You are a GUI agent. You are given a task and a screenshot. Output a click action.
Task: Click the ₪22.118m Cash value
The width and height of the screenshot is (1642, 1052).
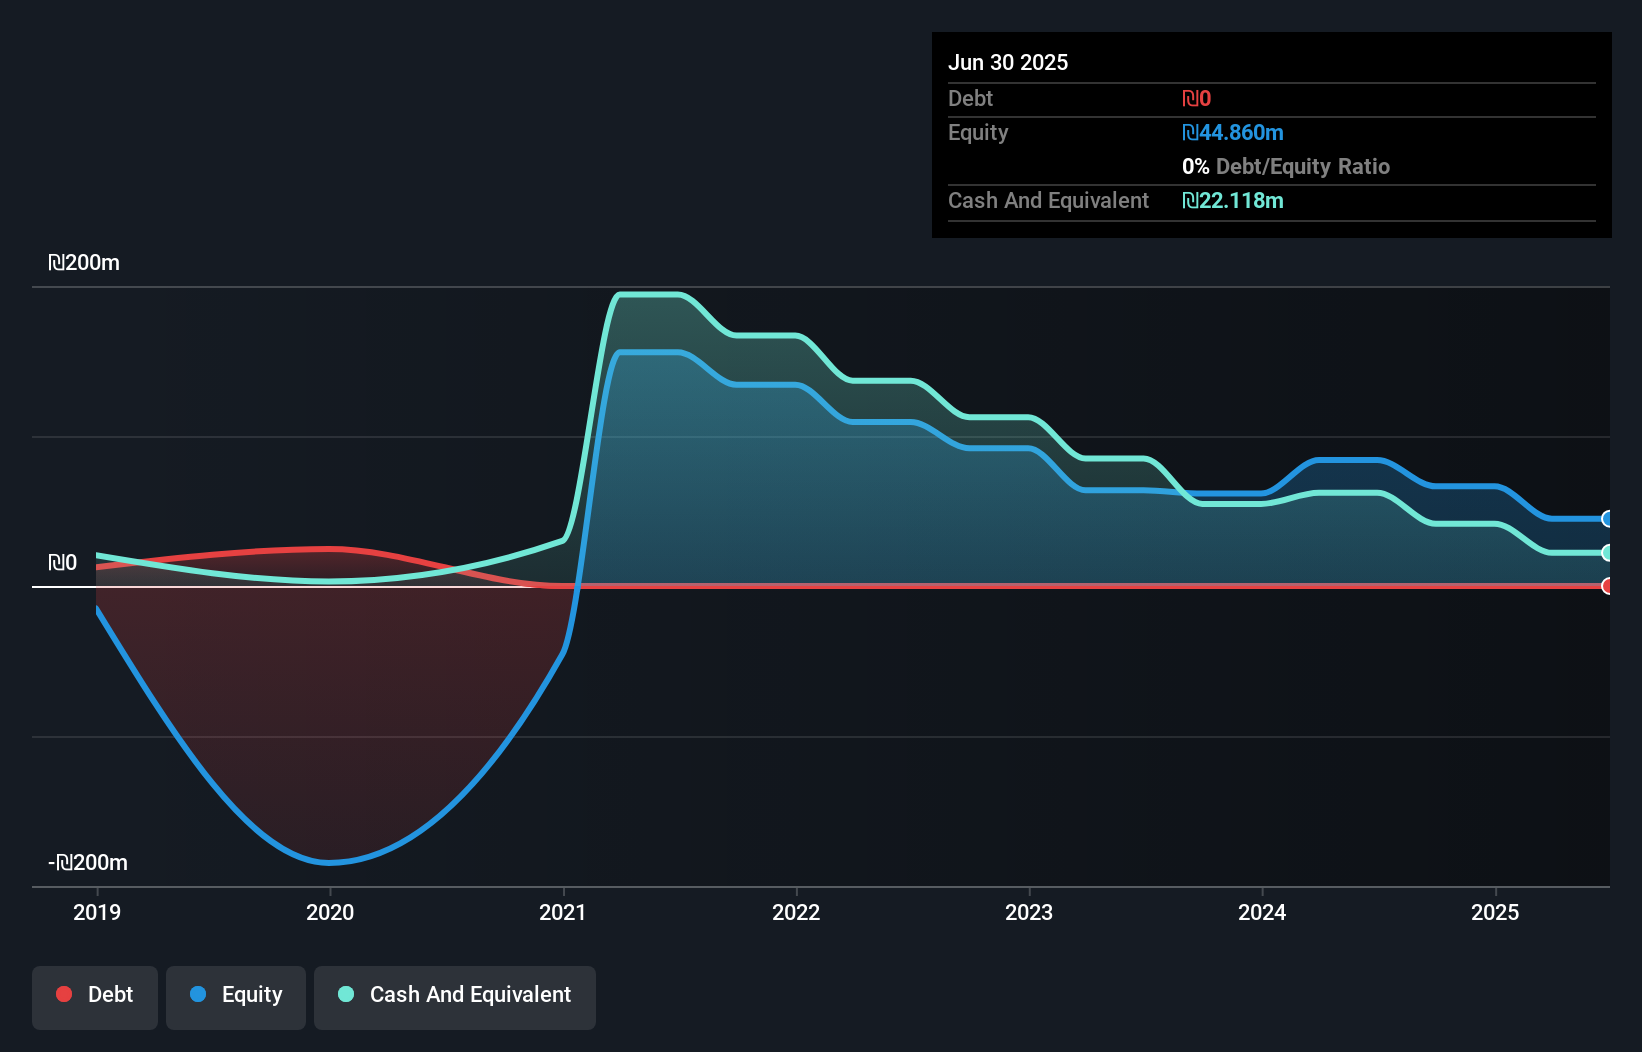pyautogui.click(x=1233, y=200)
